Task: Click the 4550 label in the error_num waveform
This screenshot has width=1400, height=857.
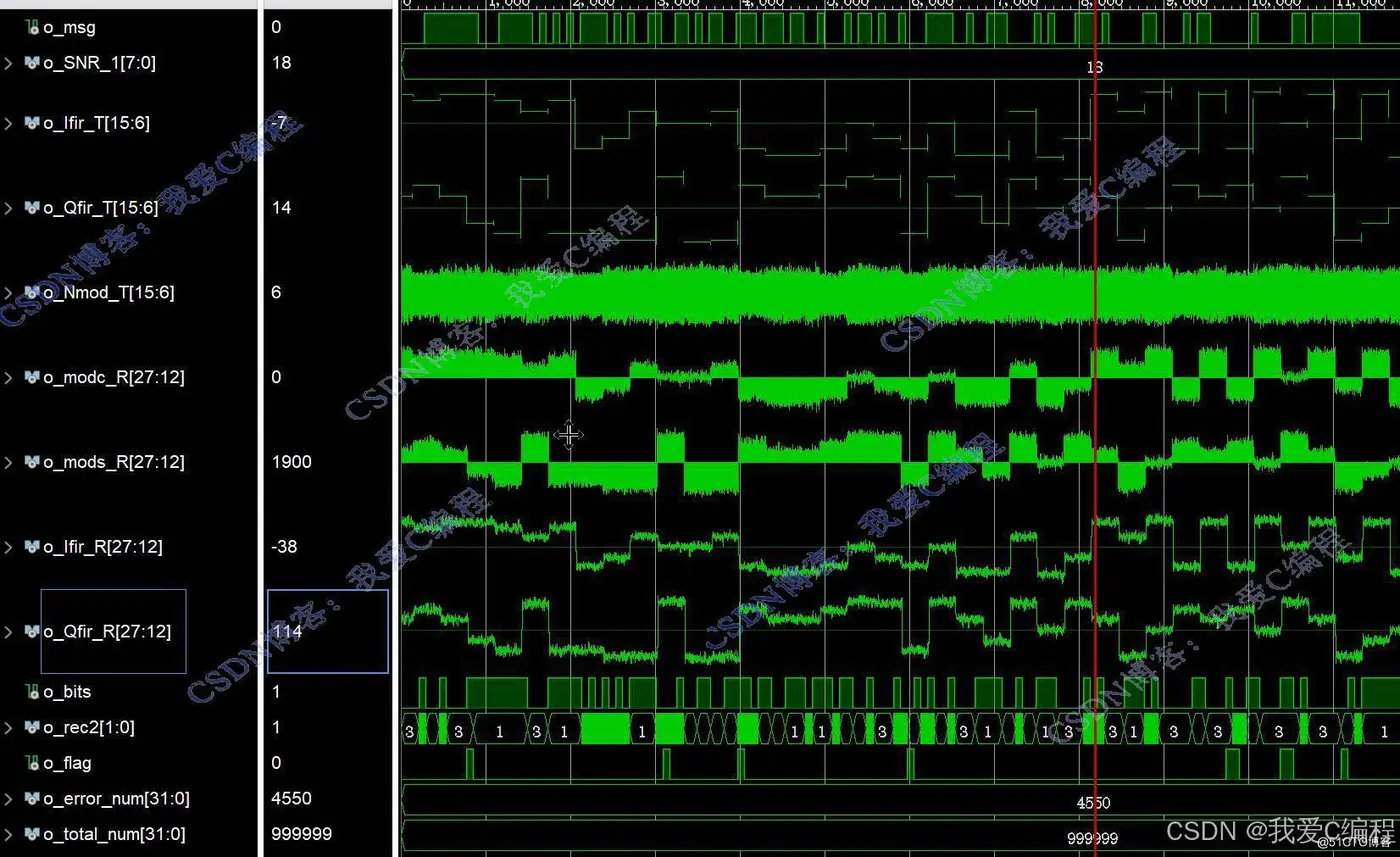Action: [x=1093, y=803]
